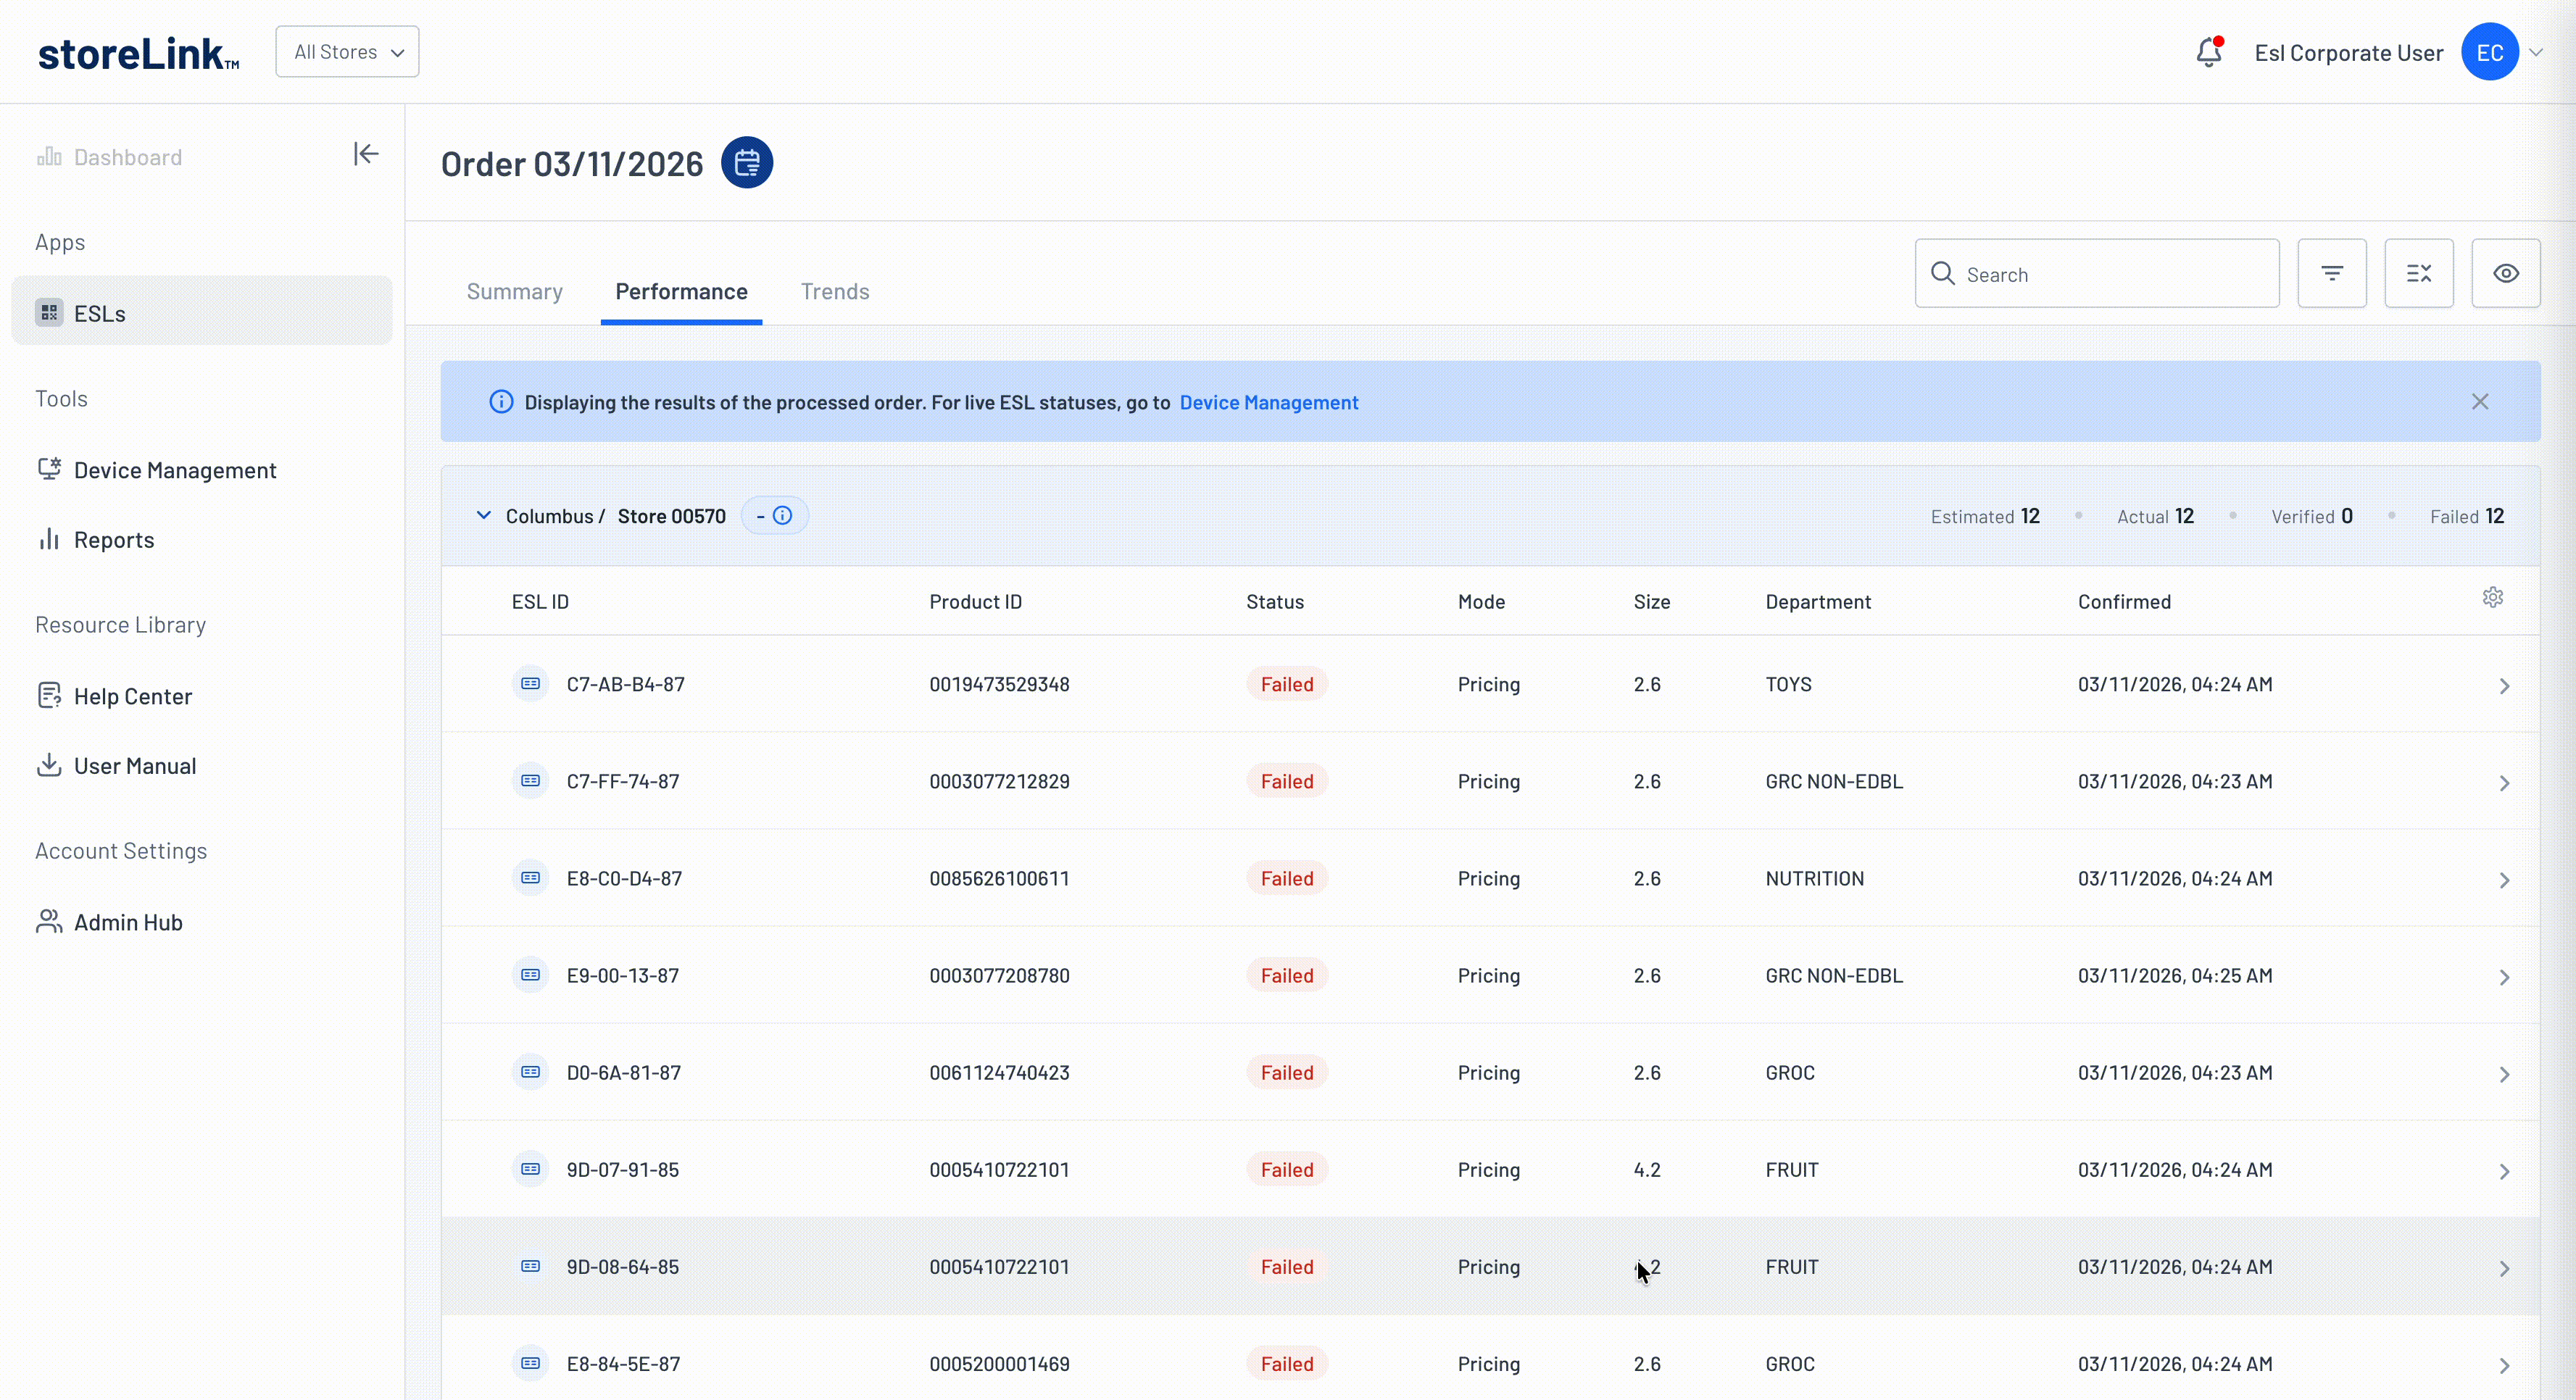The image size is (2576, 1400).
Task: Click the Admin Hub people icon
Action: point(49,921)
